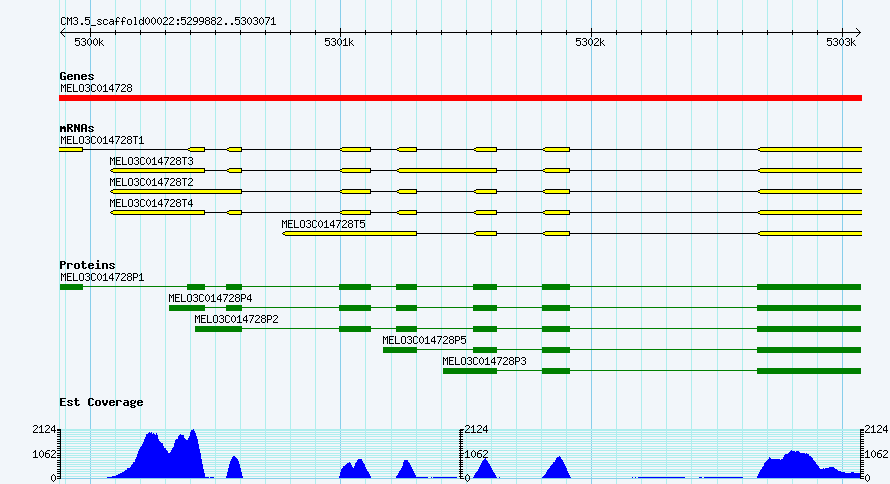Click the MELO3C014728P3 protein label

[485, 361]
